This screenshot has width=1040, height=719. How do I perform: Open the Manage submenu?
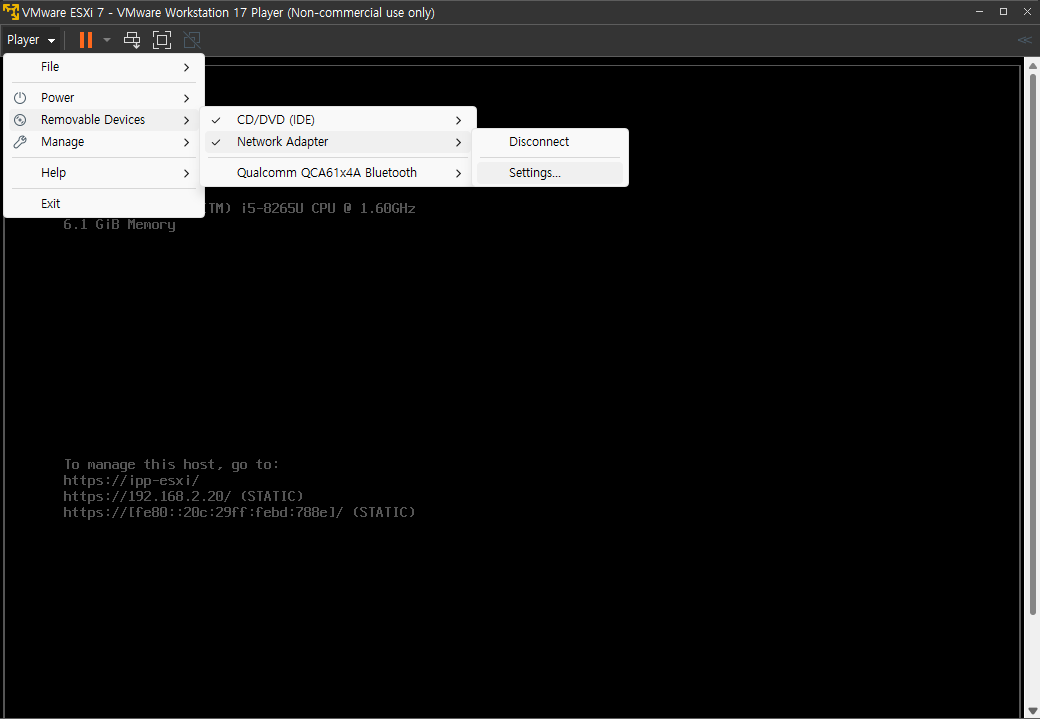pos(103,142)
